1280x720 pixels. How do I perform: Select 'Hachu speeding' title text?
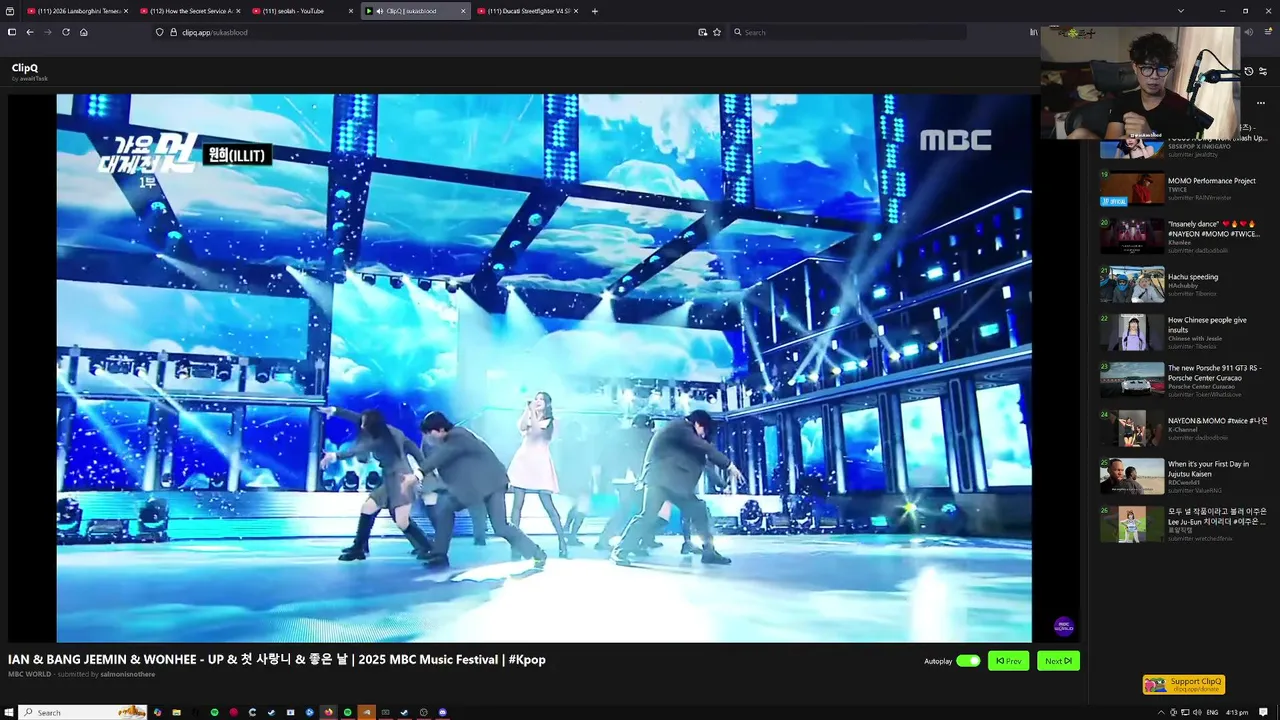(x=1193, y=277)
